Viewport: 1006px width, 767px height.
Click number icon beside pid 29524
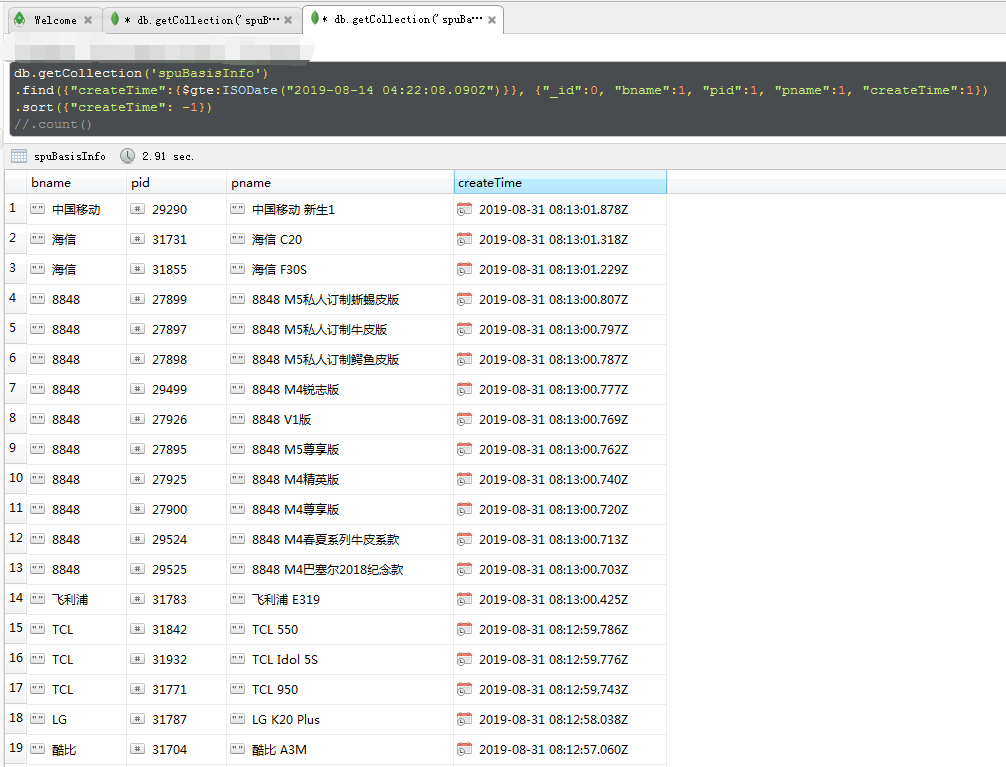[137, 539]
